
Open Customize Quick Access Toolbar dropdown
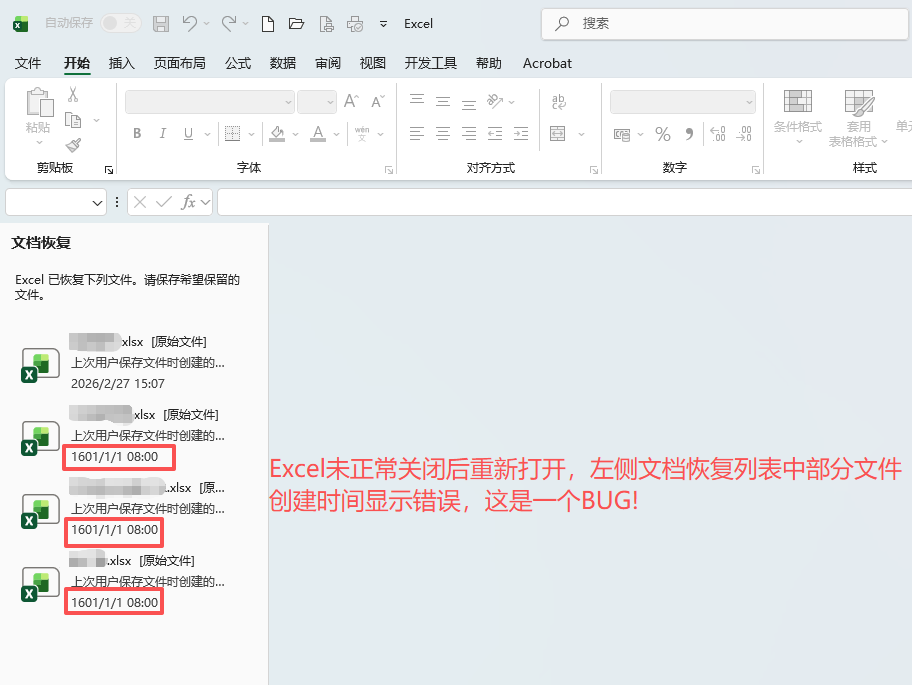click(383, 24)
